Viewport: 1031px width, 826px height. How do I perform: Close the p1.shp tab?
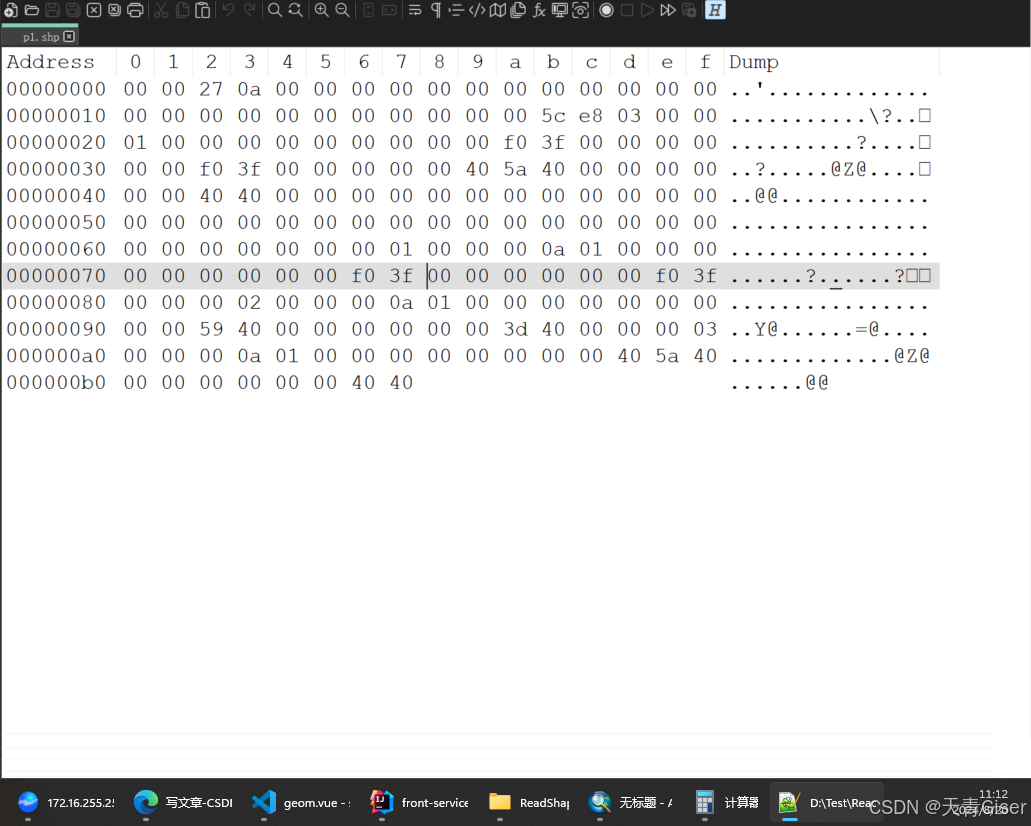(69, 37)
